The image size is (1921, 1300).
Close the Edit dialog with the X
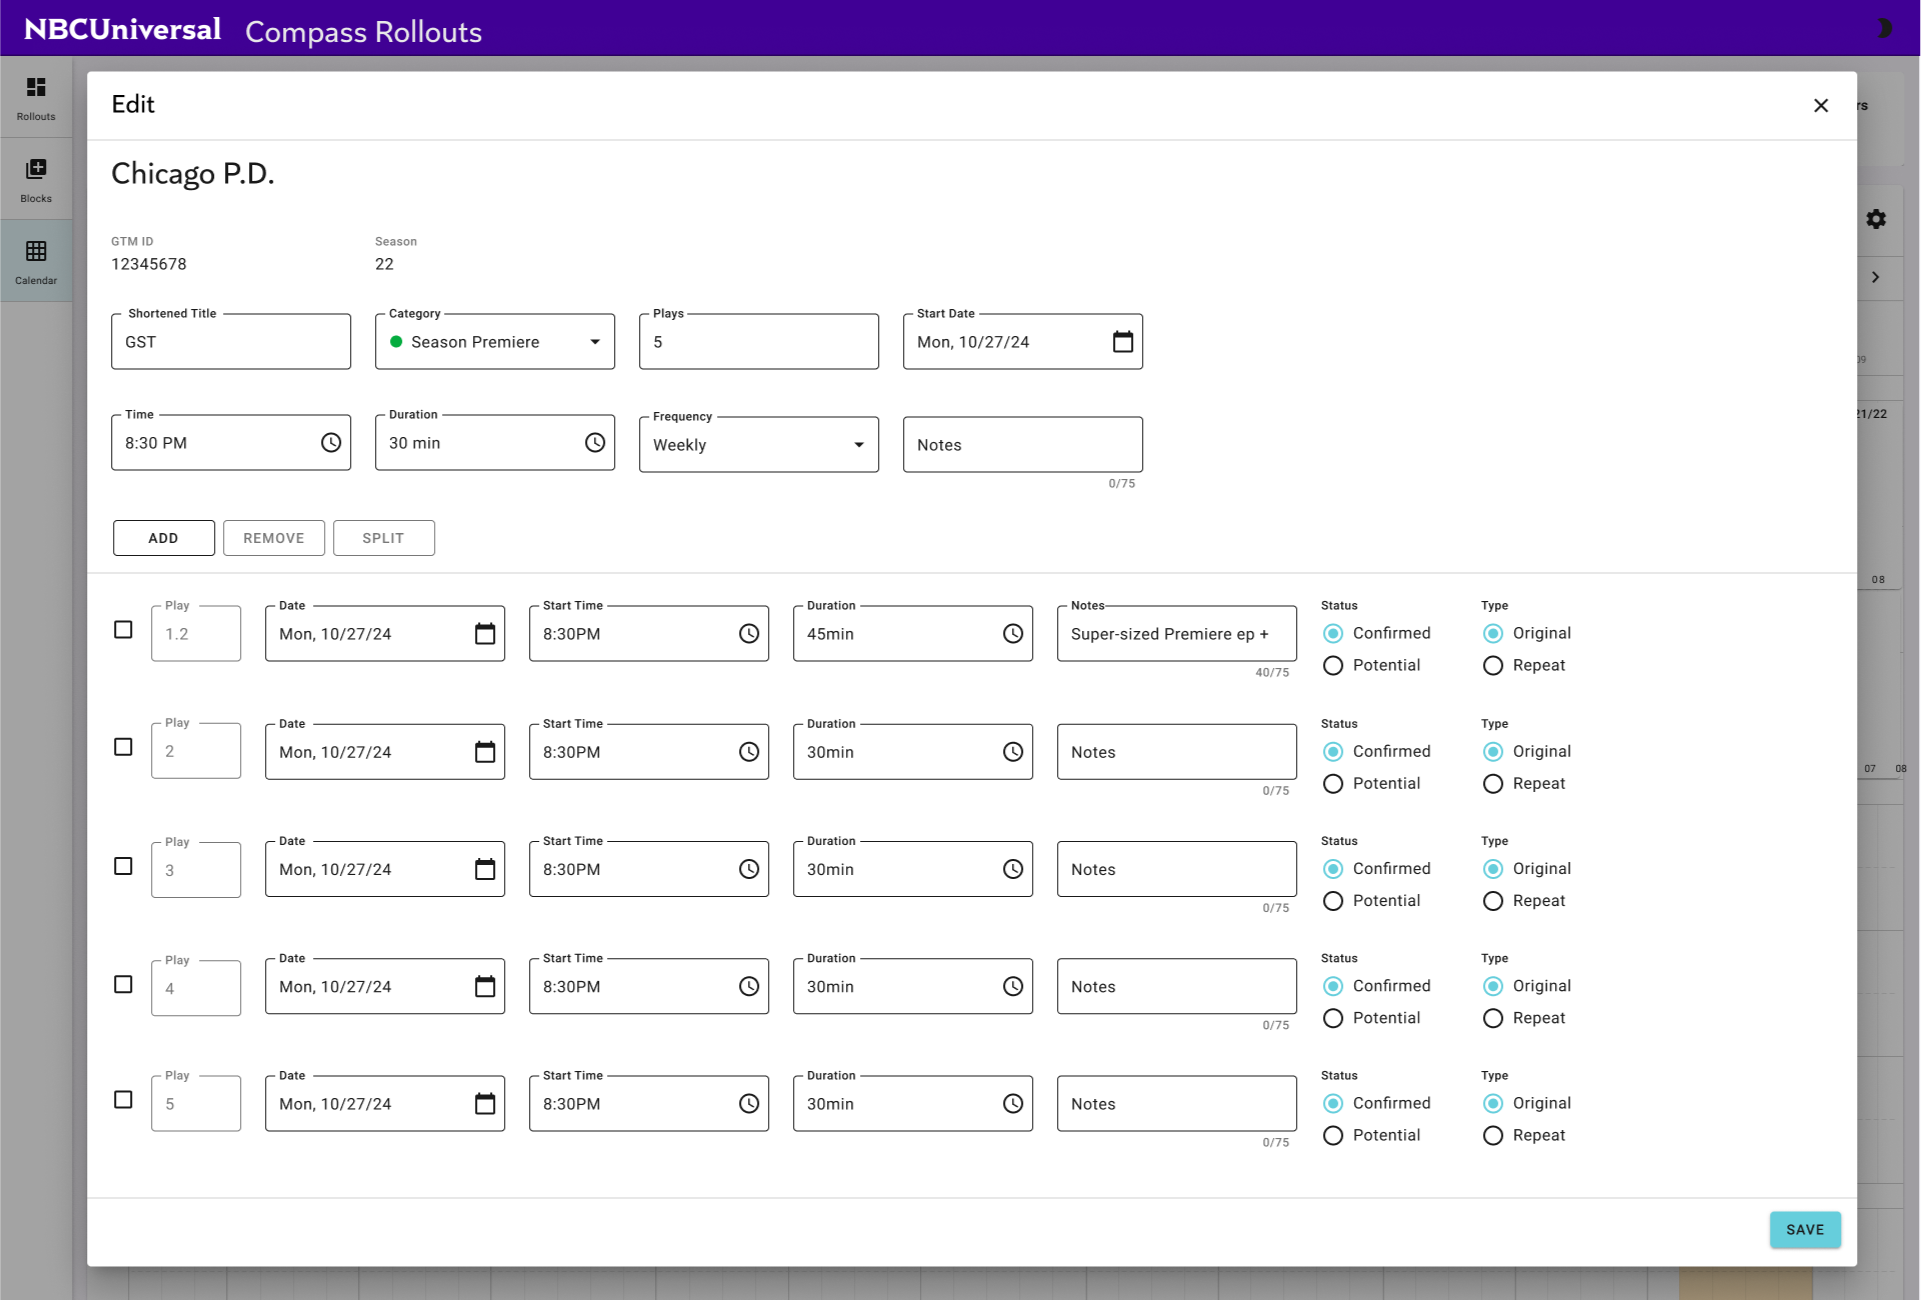coord(1820,106)
